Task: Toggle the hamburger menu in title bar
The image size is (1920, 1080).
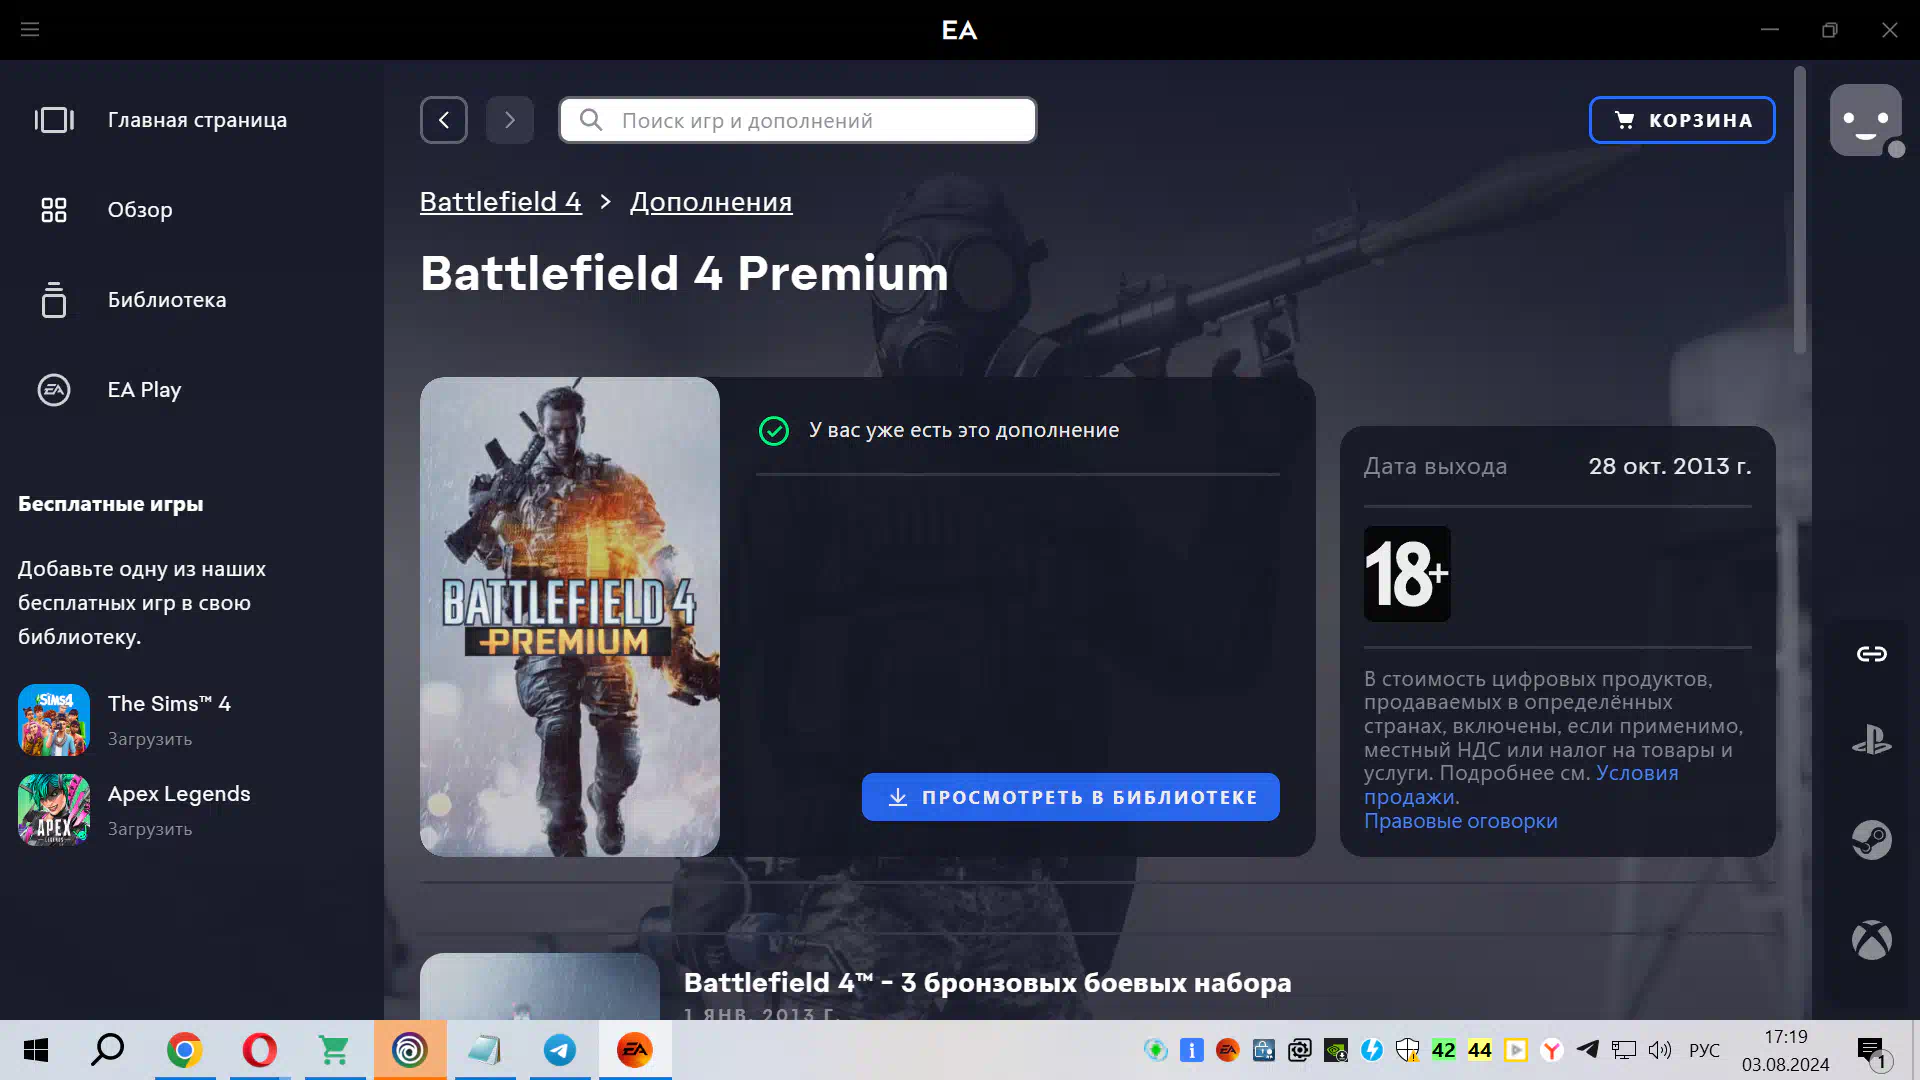Action: point(30,30)
